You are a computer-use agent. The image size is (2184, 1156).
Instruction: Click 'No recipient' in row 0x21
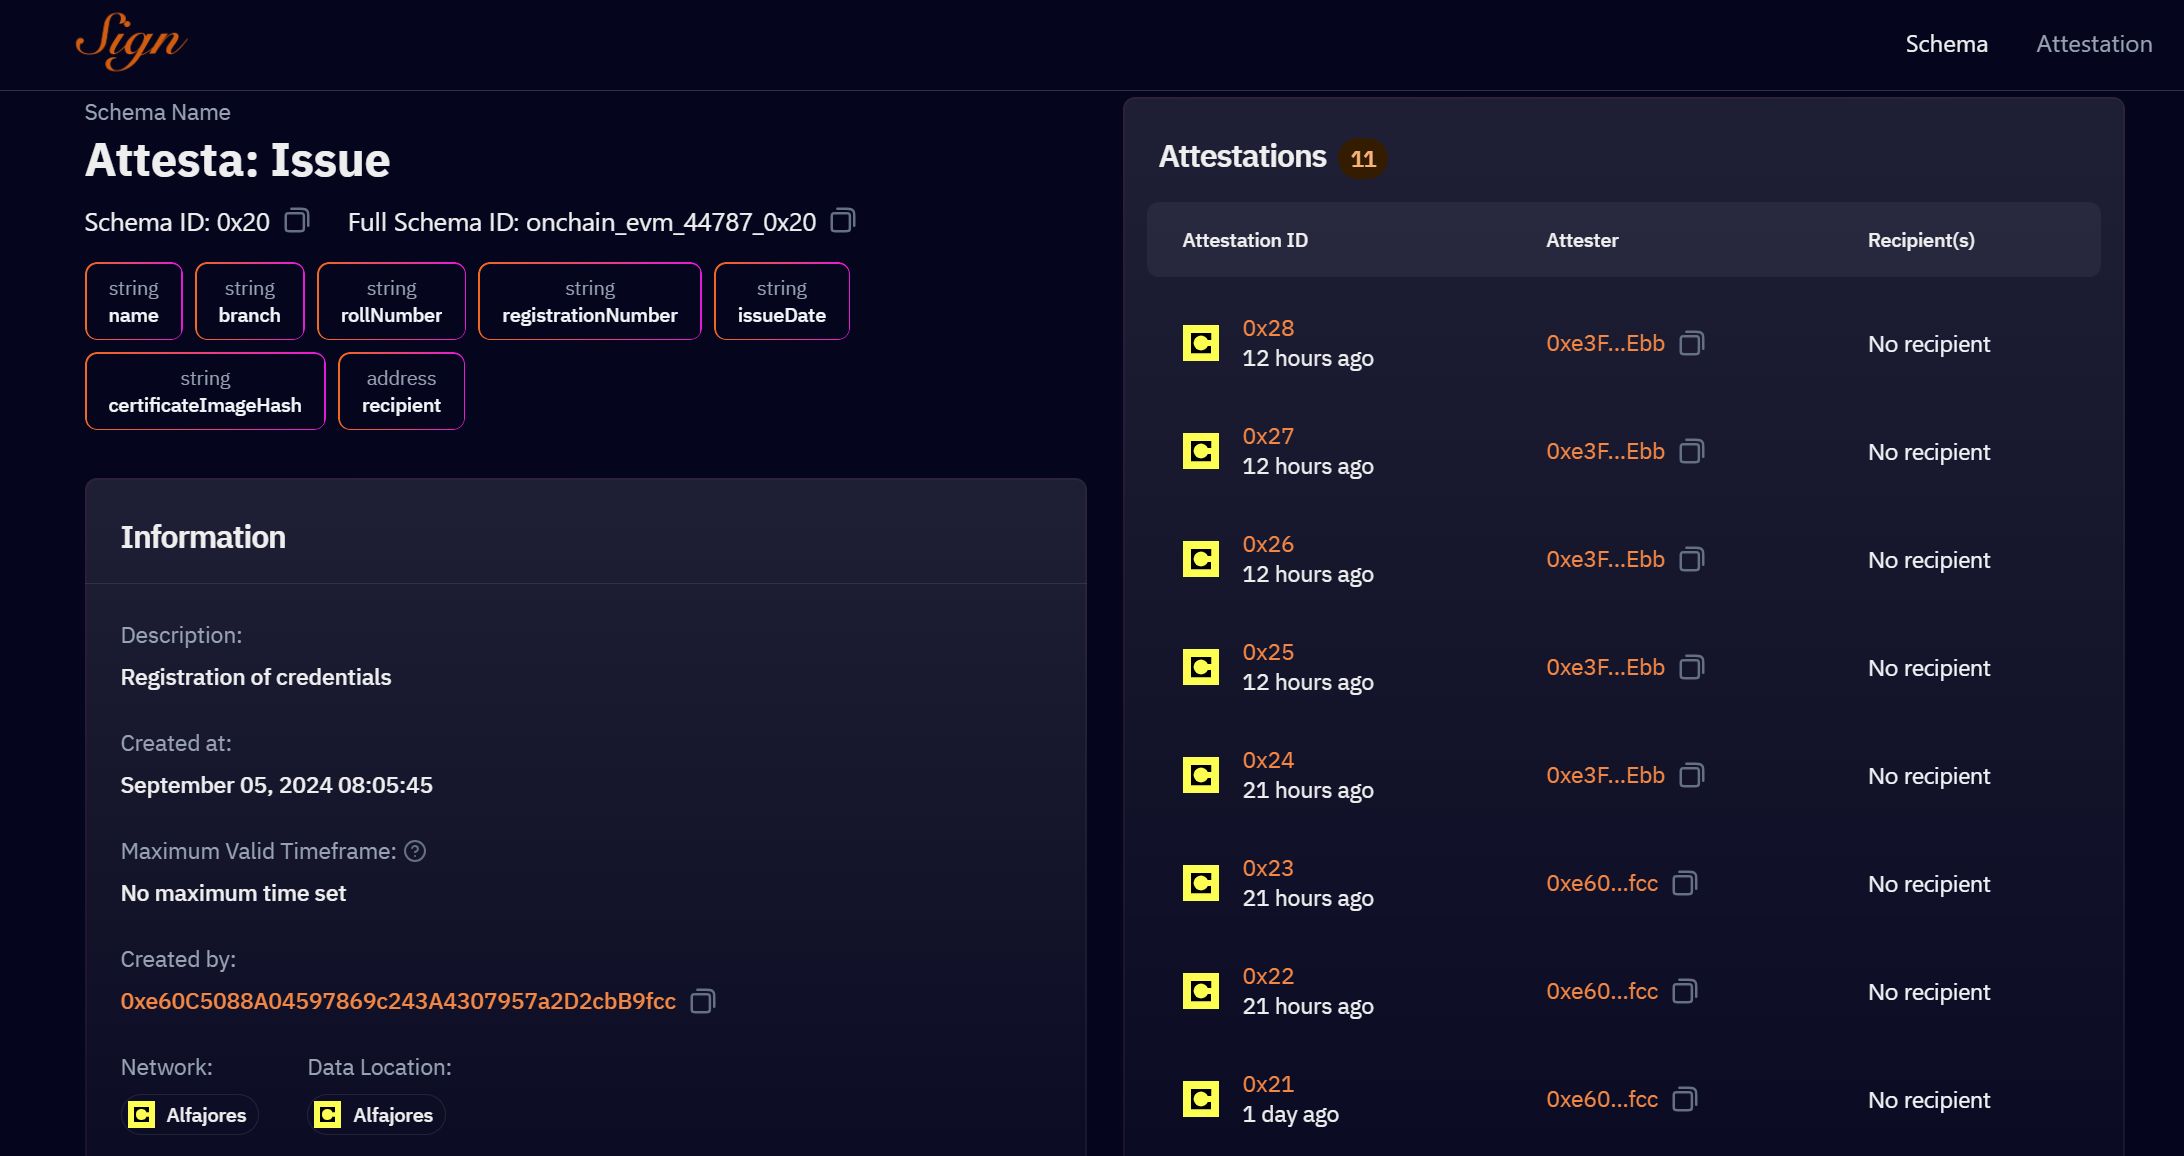[x=1929, y=1100]
